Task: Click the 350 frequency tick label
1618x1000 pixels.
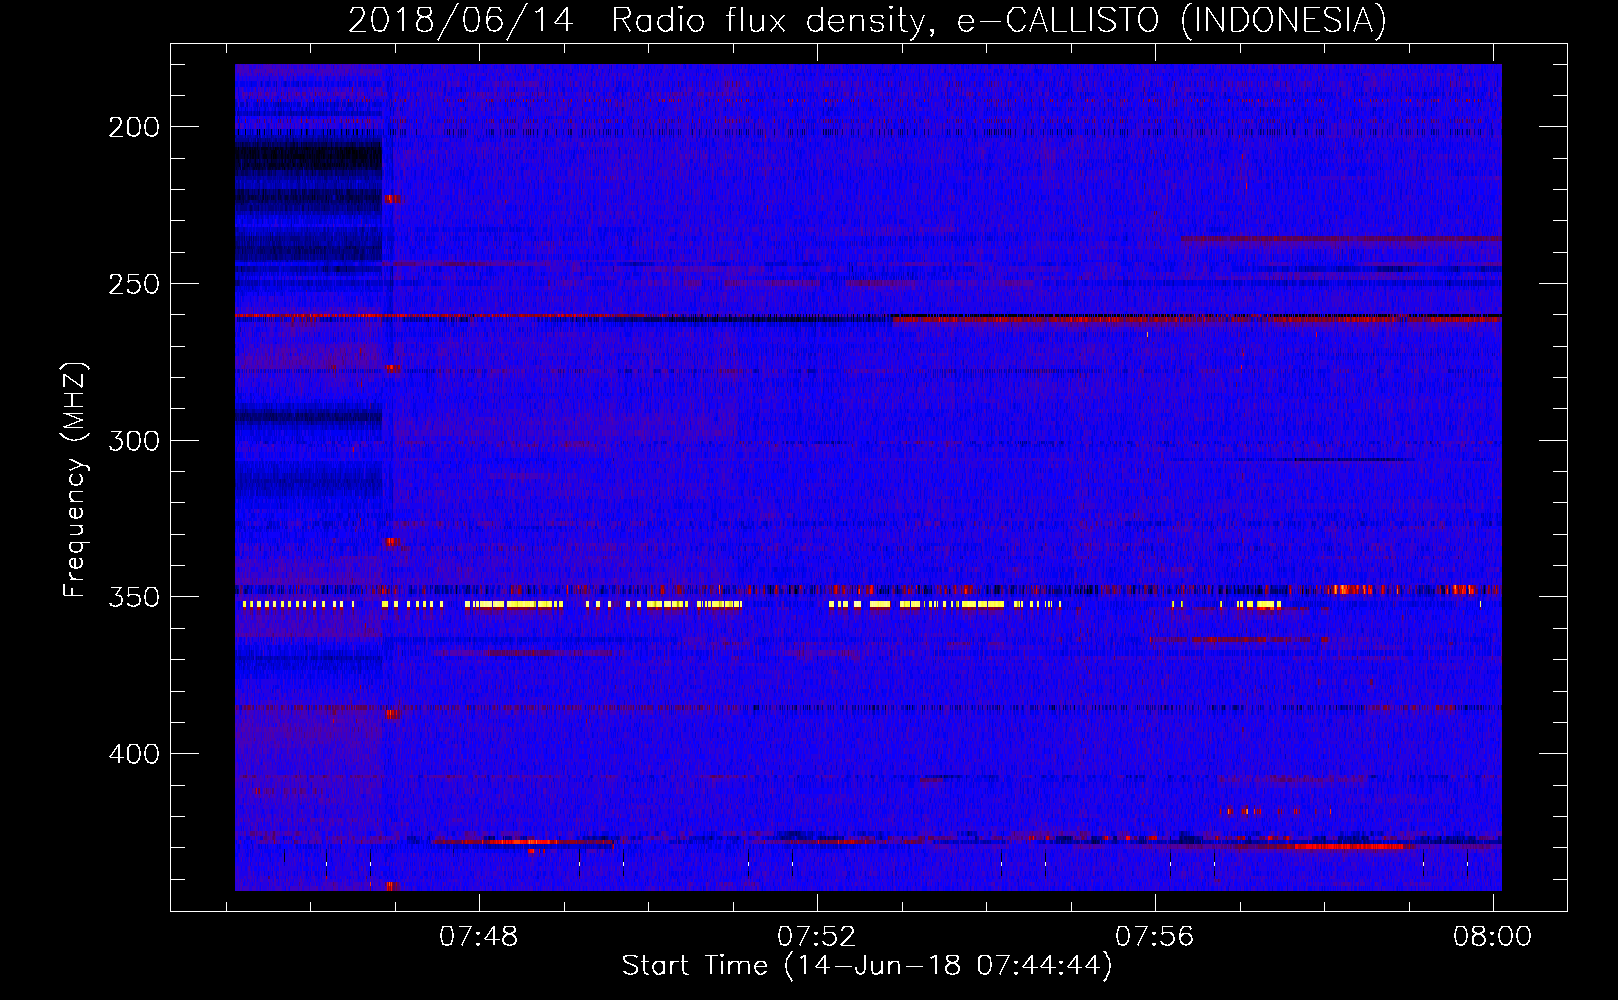Action: click(x=134, y=597)
